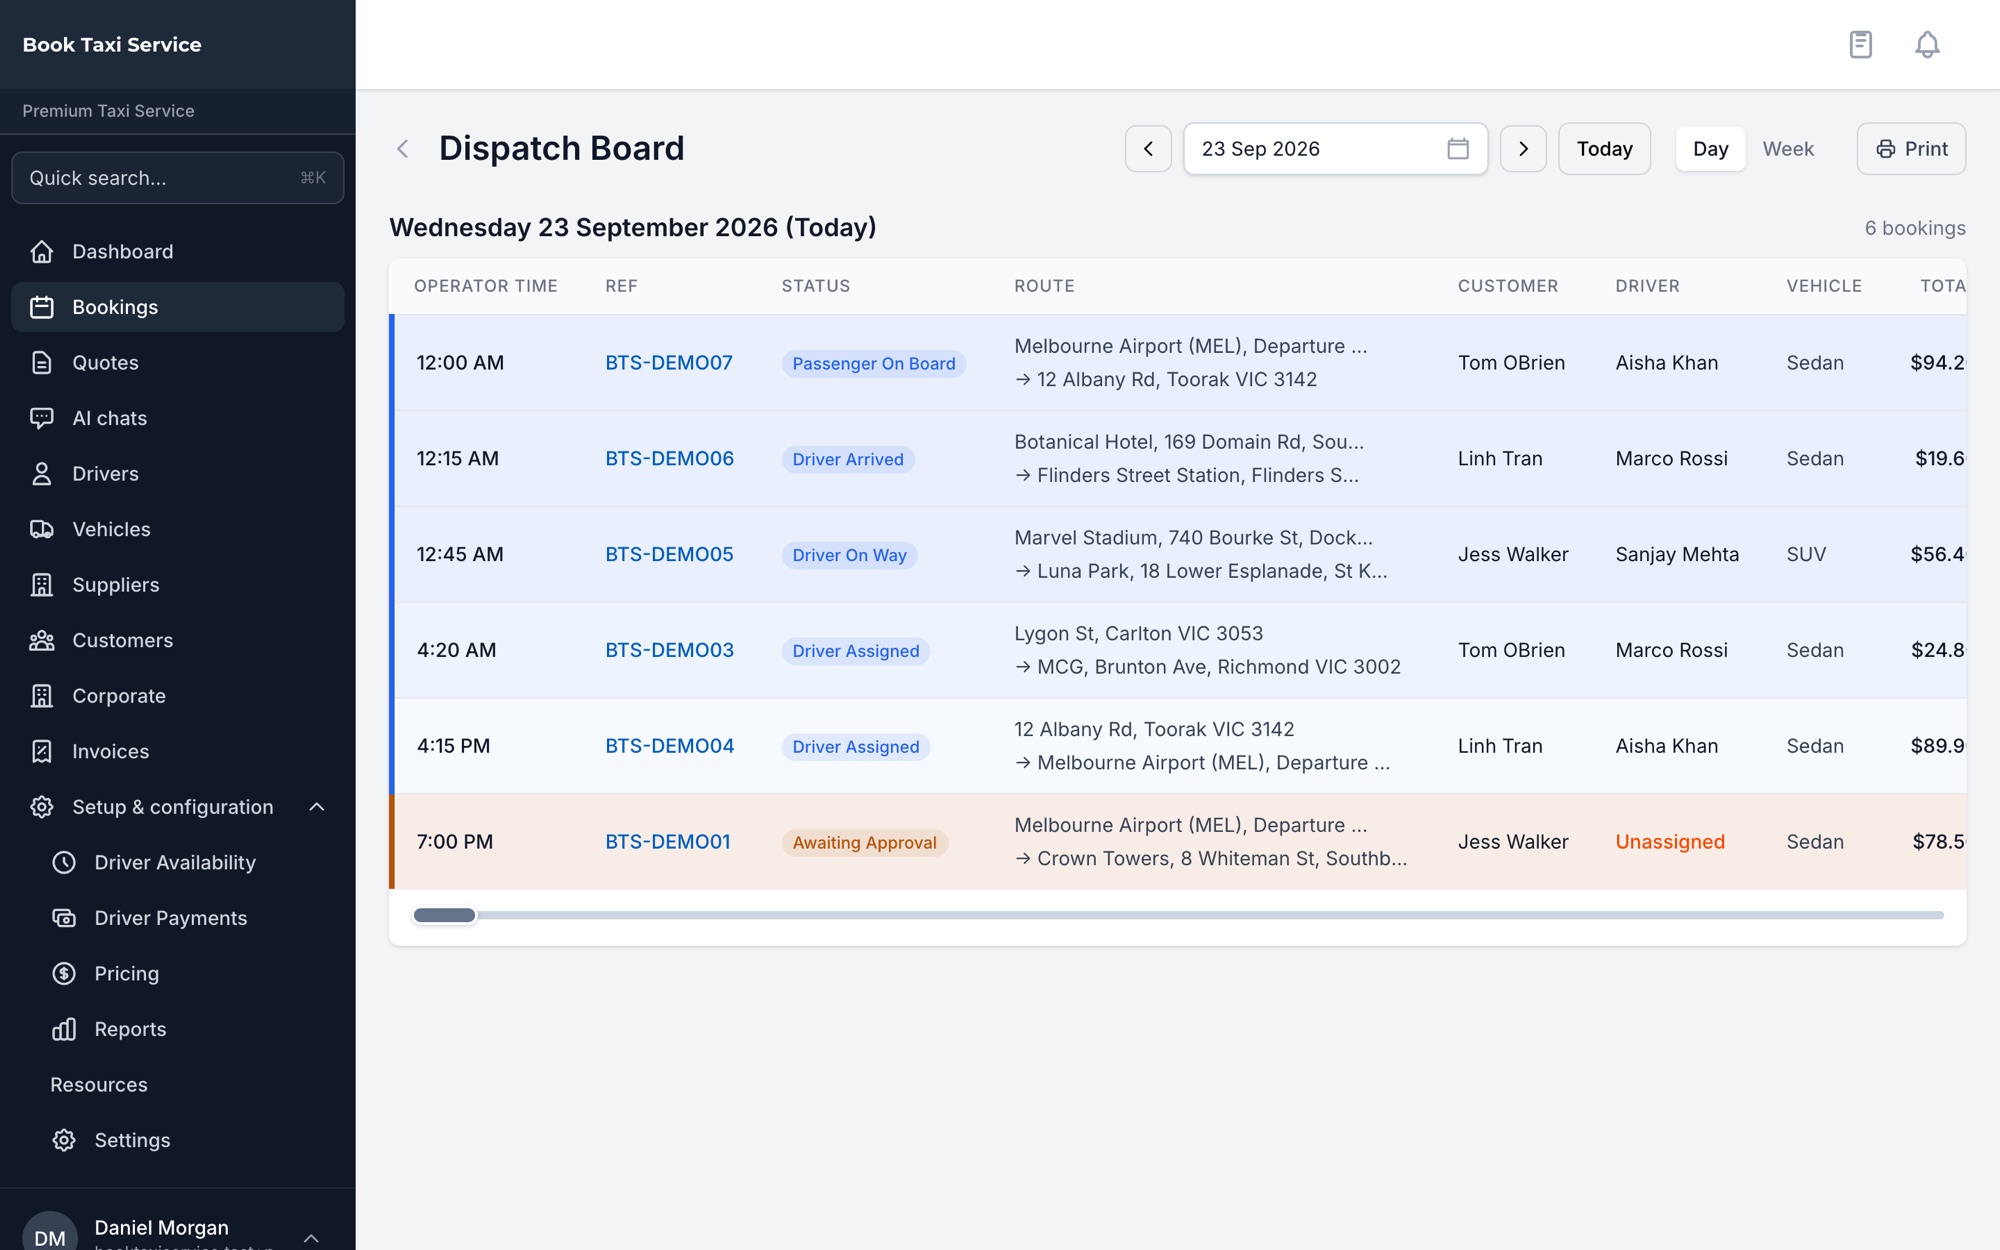Click the Pricing dollar icon
This screenshot has height=1250, width=2000.
(x=64, y=973)
